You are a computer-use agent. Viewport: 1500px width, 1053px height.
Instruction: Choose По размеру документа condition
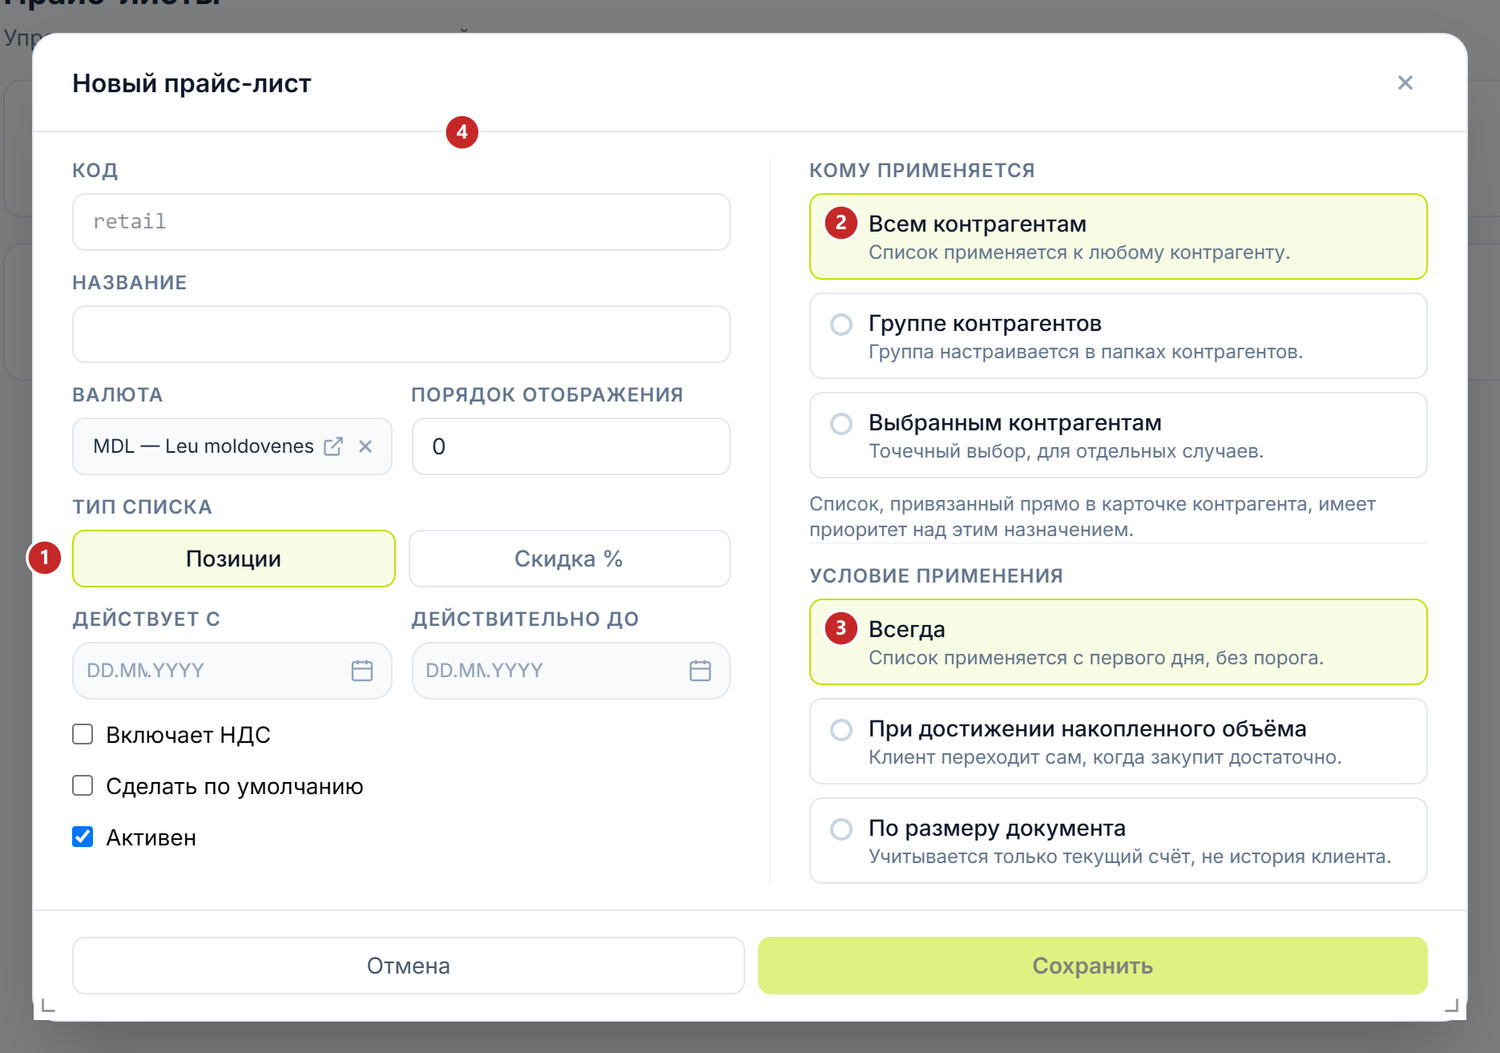coord(1118,841)
